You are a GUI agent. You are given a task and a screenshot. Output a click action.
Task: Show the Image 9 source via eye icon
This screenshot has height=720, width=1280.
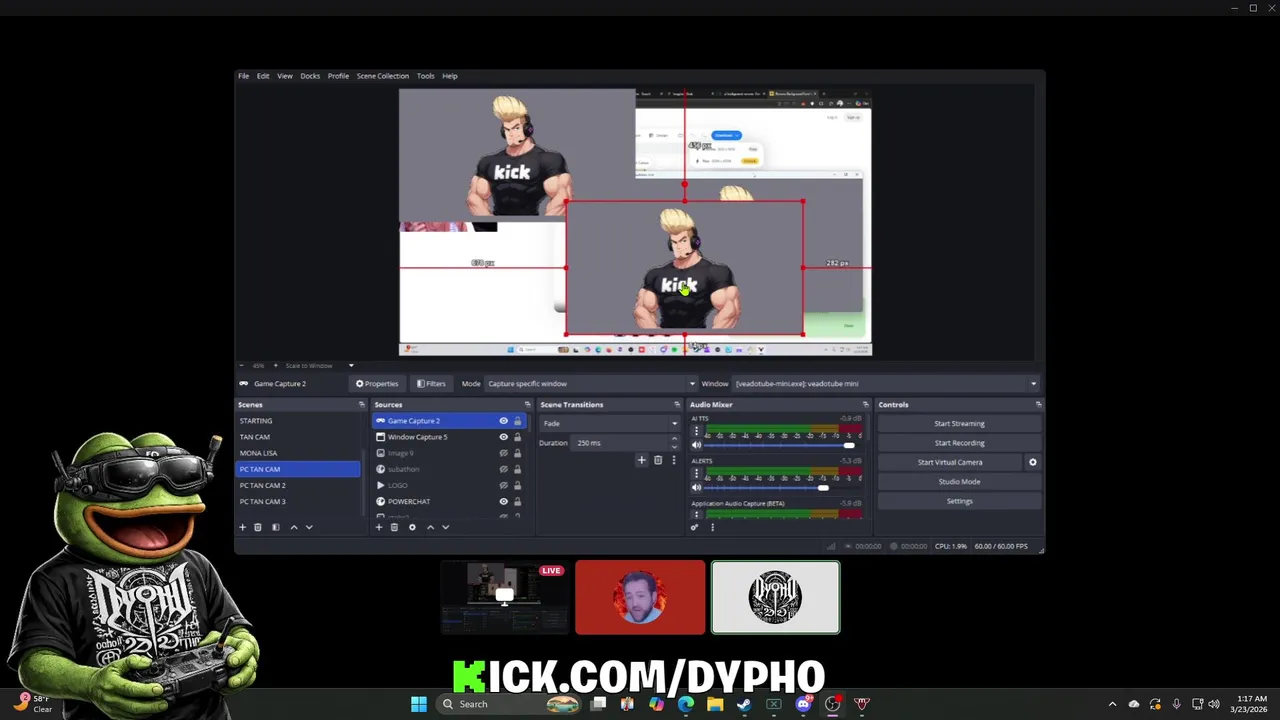pyautogui.click(x=503, y=453)
